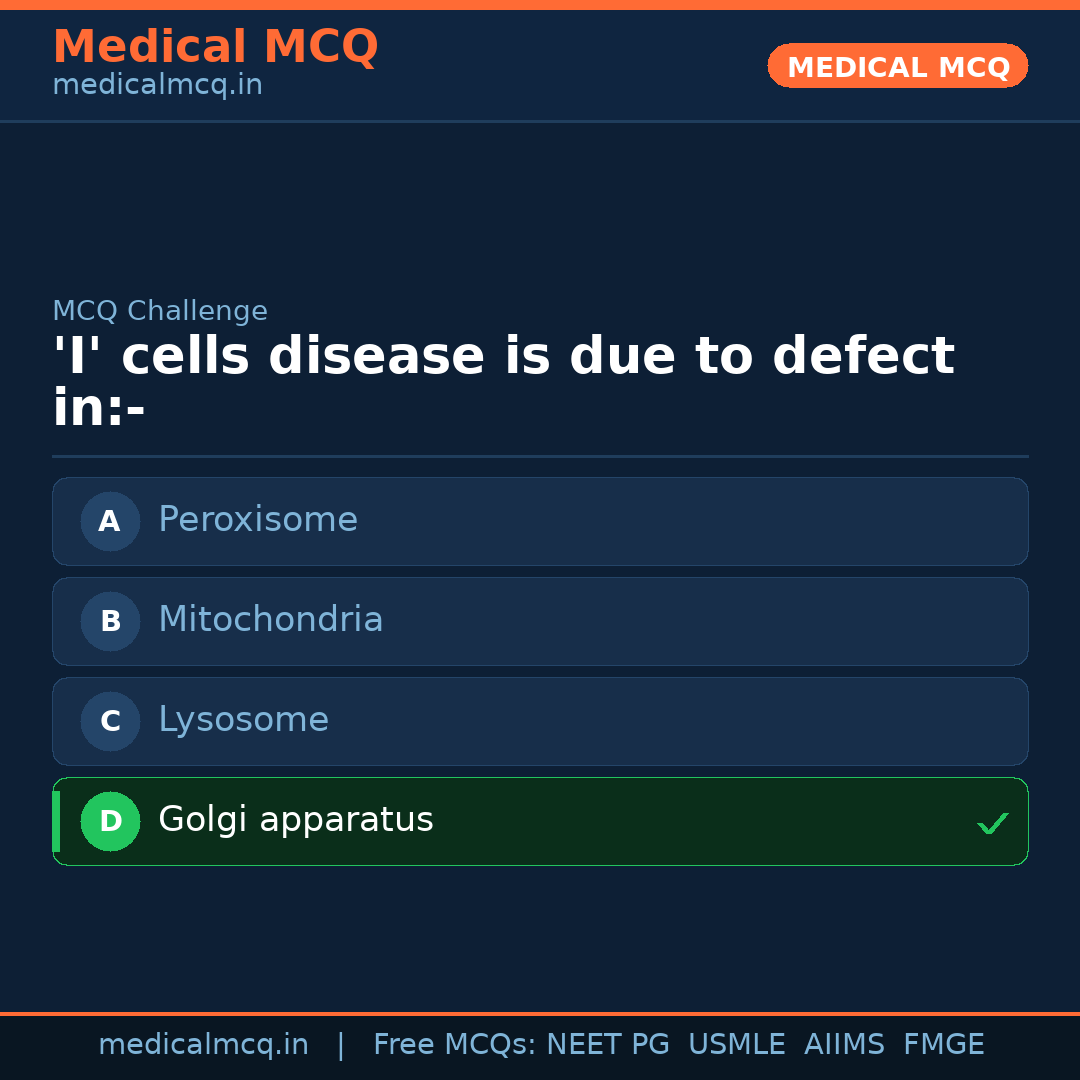Open the AIIMS category label
The image size is (1080, 1080).
tap(845, 1043)
